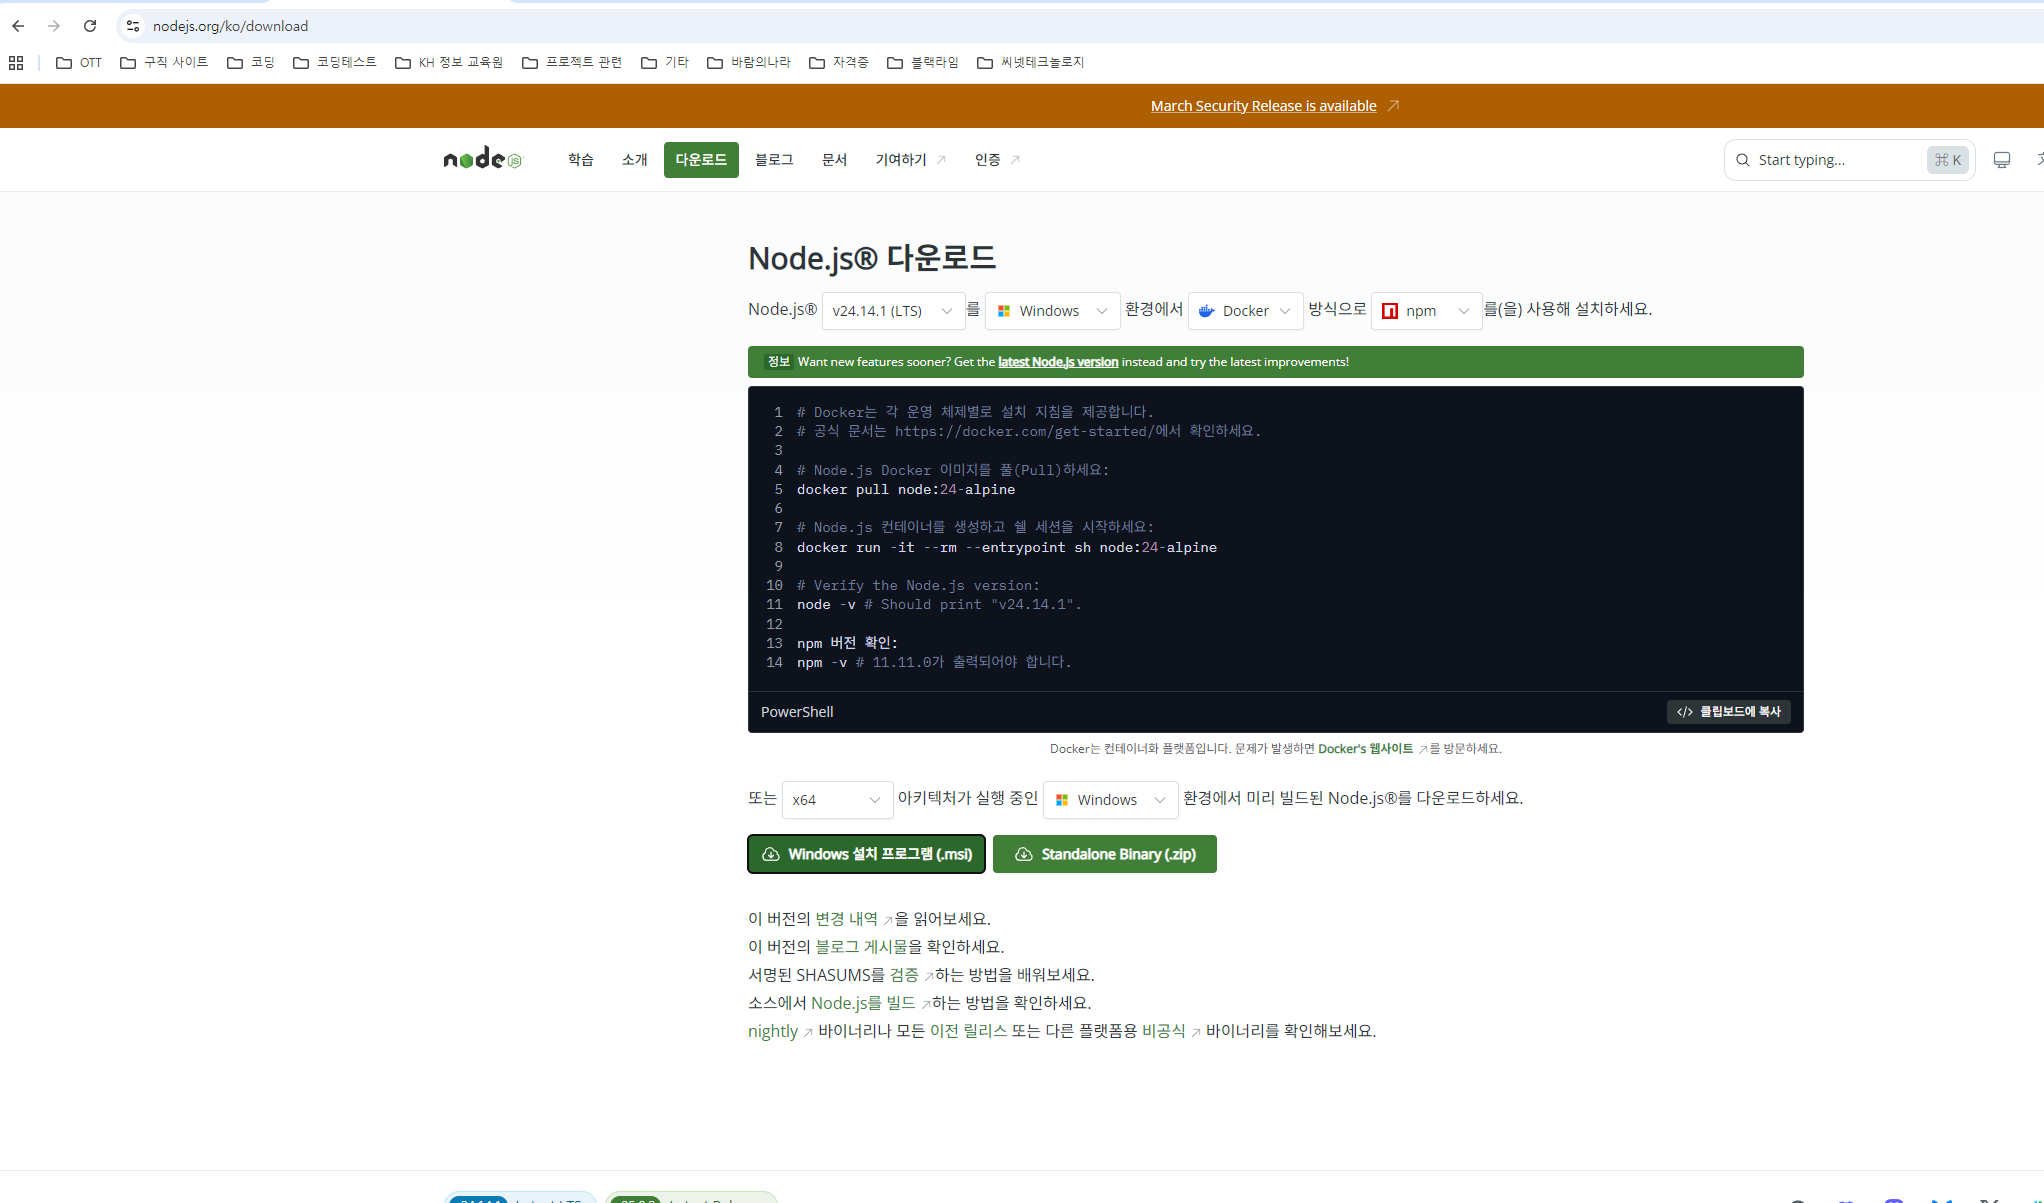Copy code with 클립보드에 복사 button
2044x1203 pixels.
click(x=1728, y=712)
